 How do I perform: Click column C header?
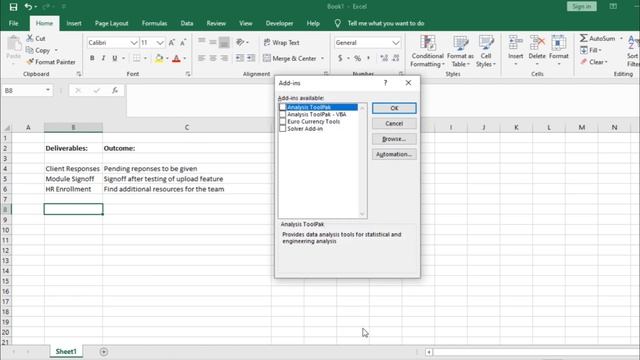click(x=187, y=127)
